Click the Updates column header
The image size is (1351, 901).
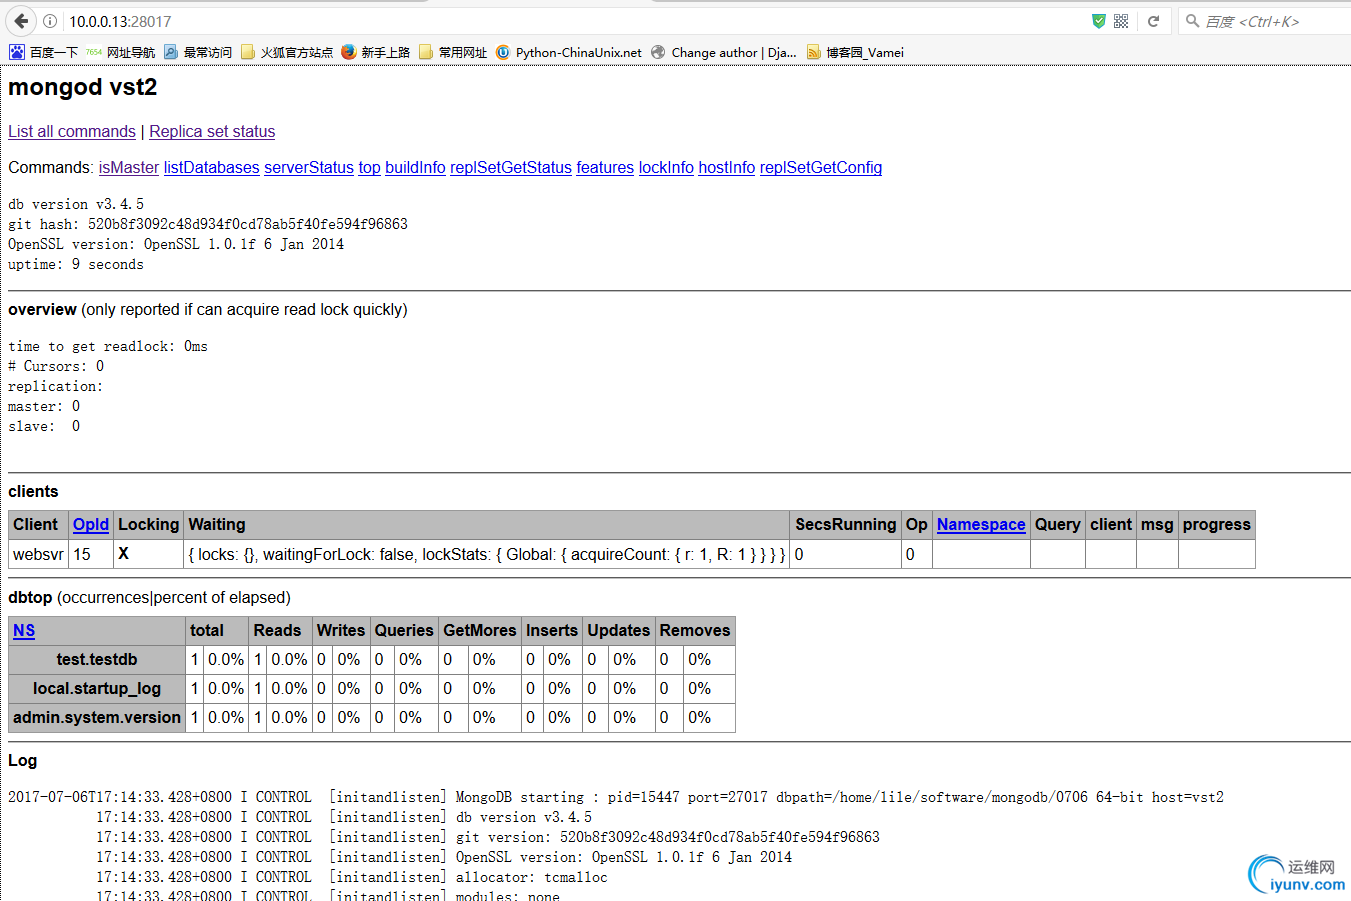click(x=619, y=630)
